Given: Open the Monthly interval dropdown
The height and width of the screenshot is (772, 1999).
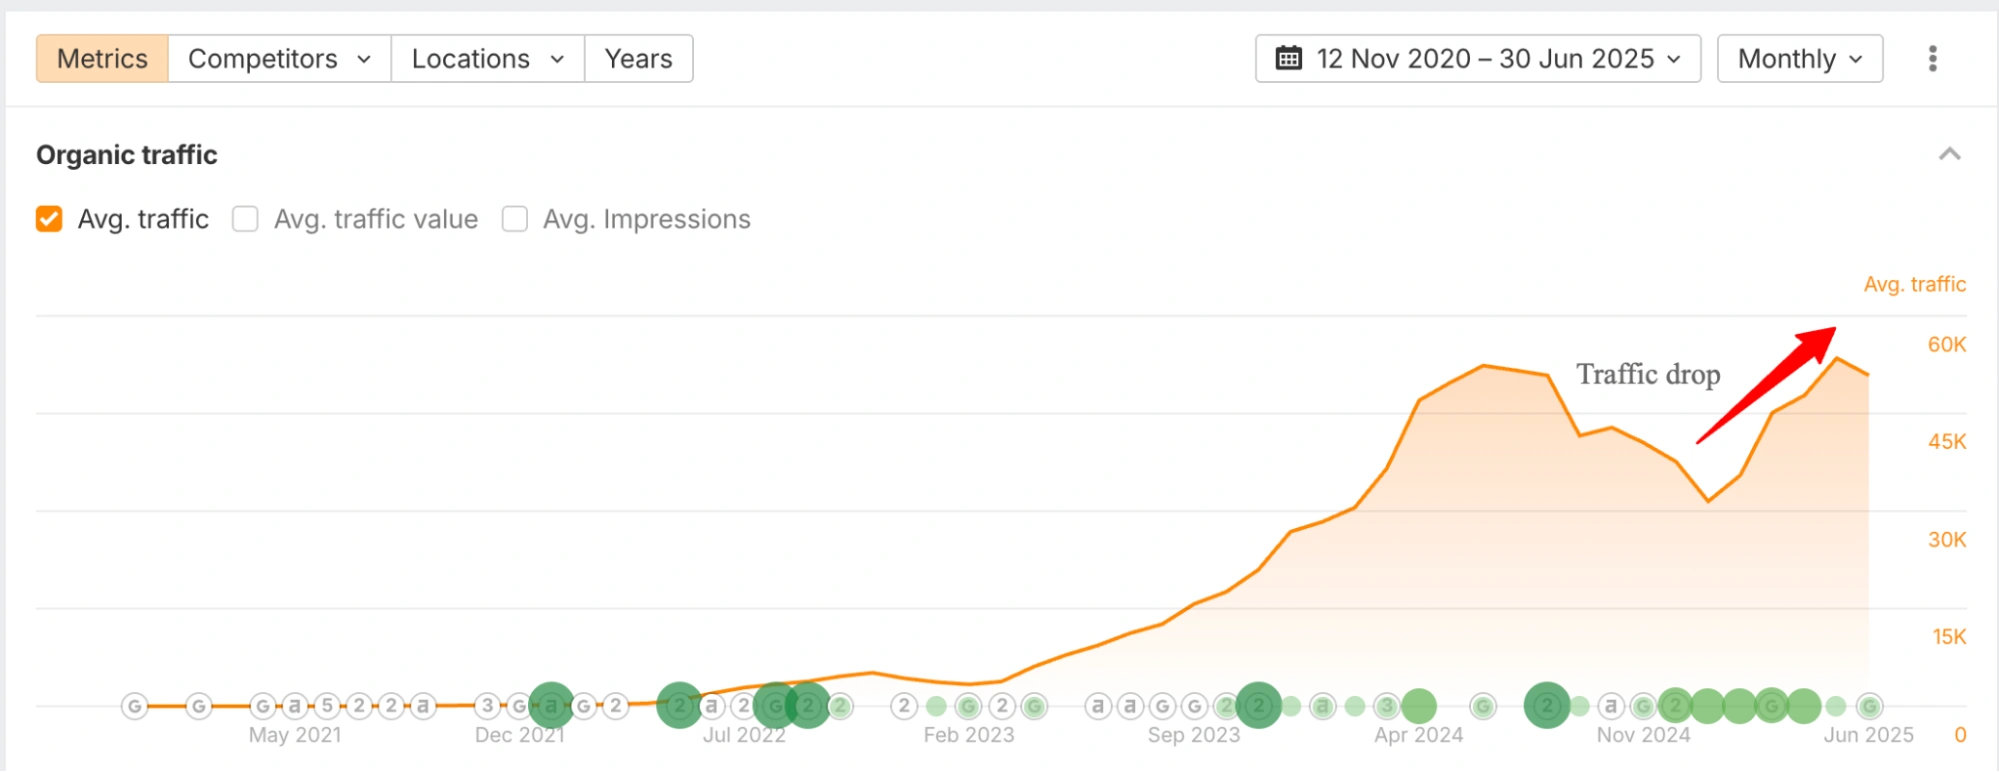Looking at the screenshot, I should (x=1799, y=59).
